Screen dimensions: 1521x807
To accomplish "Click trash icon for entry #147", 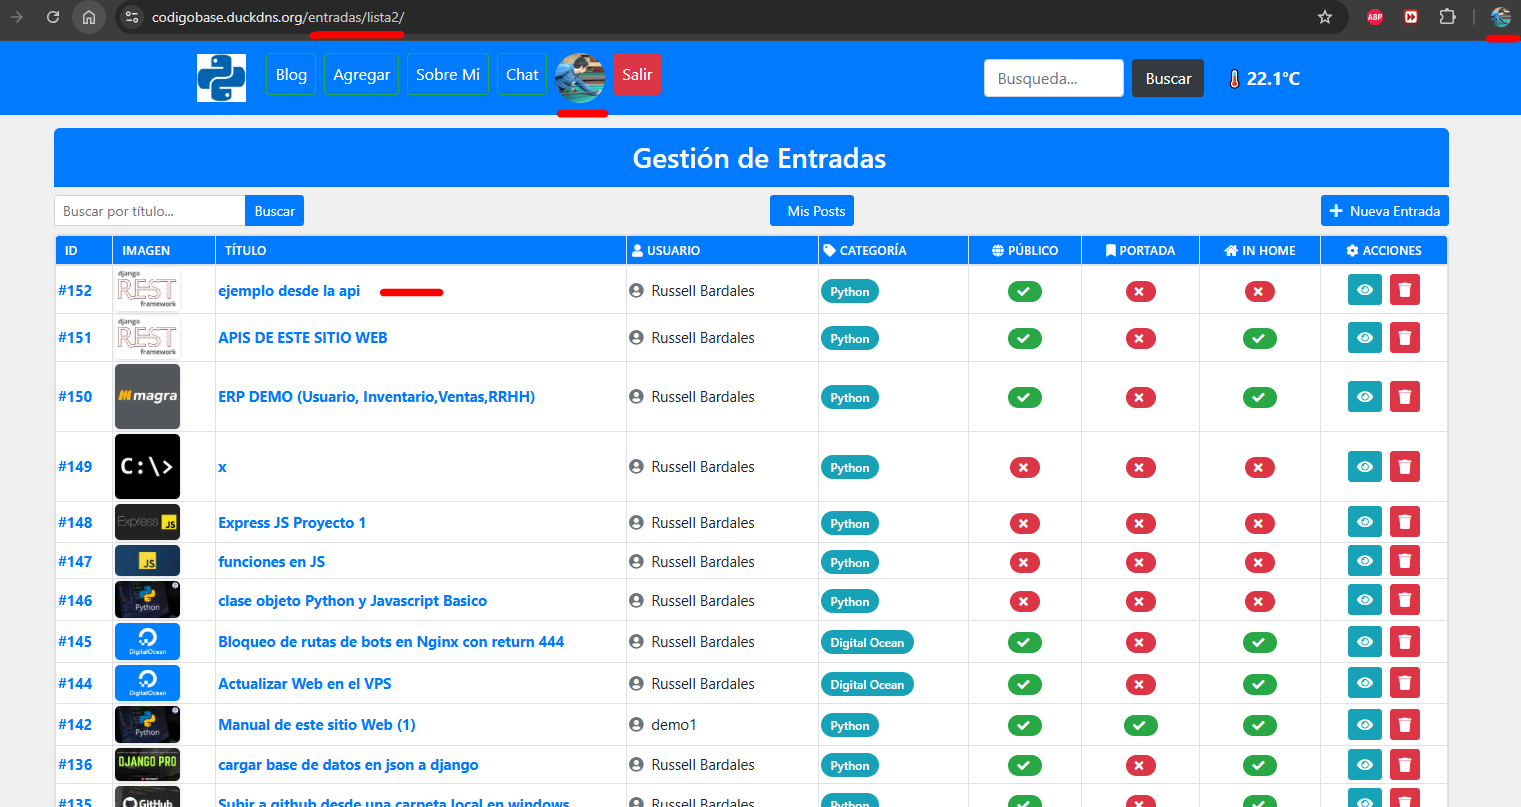I will 1404,561.
